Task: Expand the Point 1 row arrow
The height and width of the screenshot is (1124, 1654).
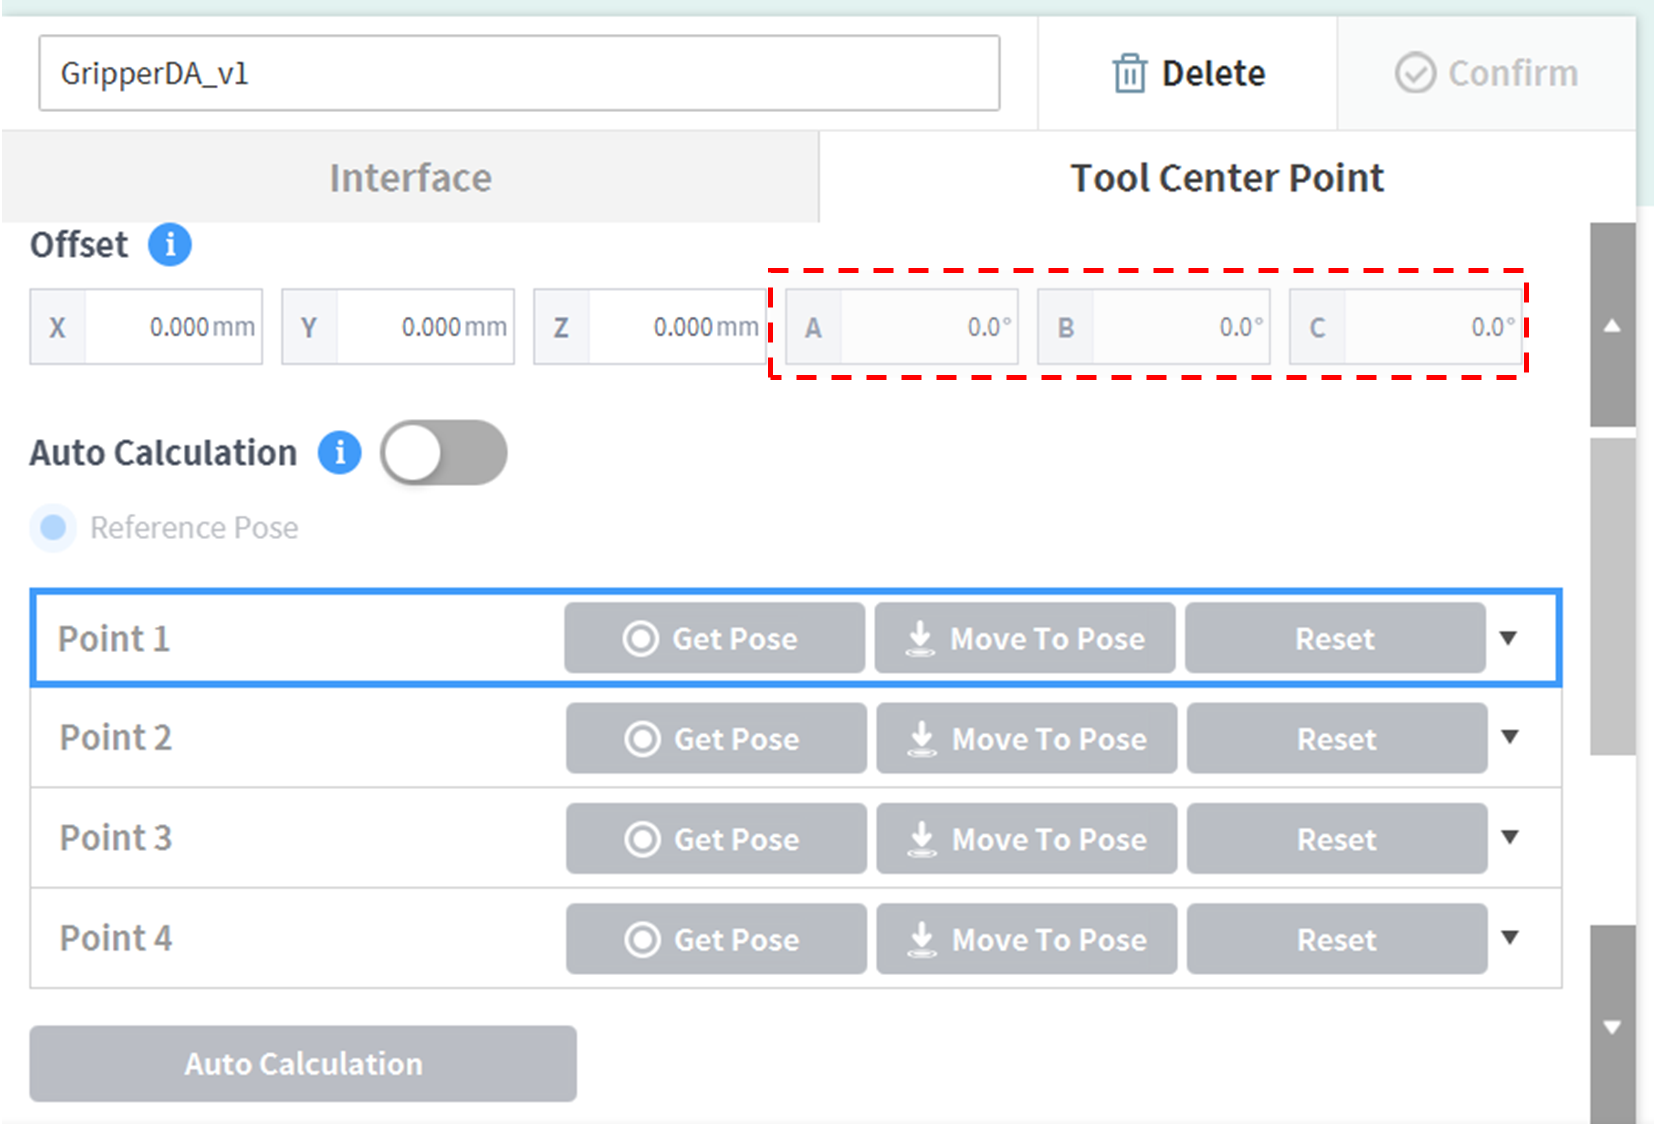Action: [1508, 638]
